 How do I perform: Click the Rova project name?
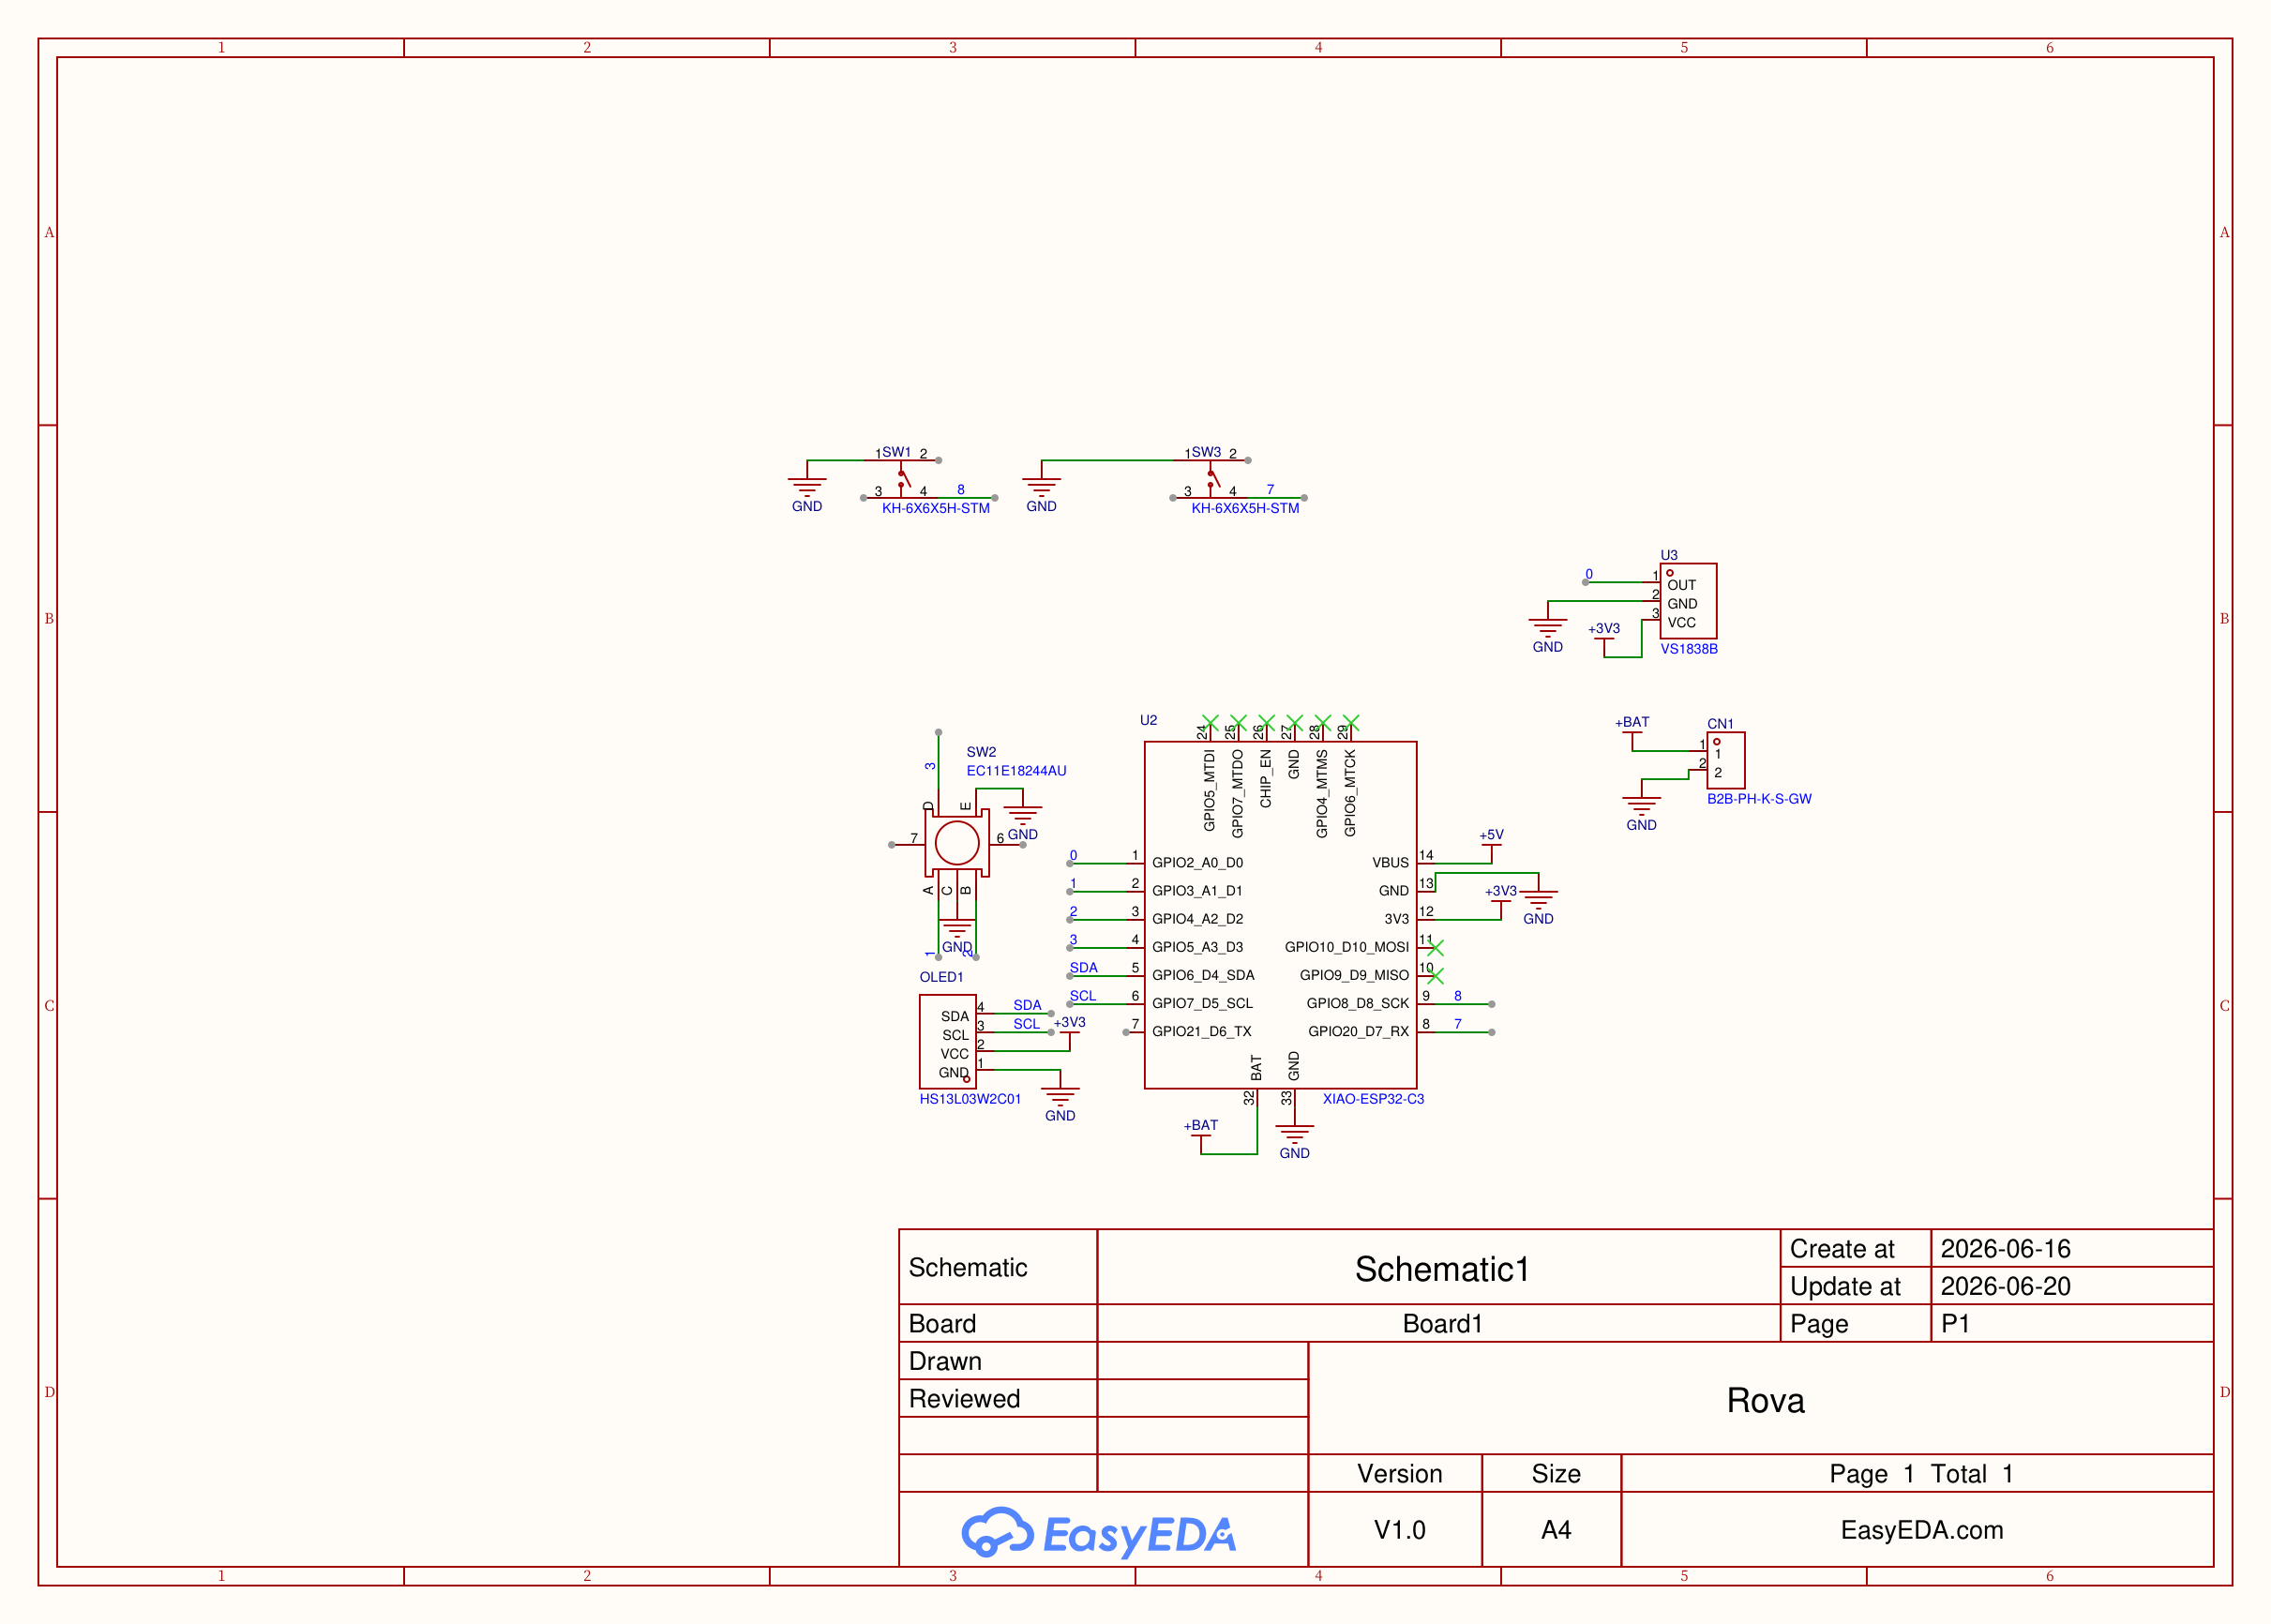click(x=1765, y=1400)
